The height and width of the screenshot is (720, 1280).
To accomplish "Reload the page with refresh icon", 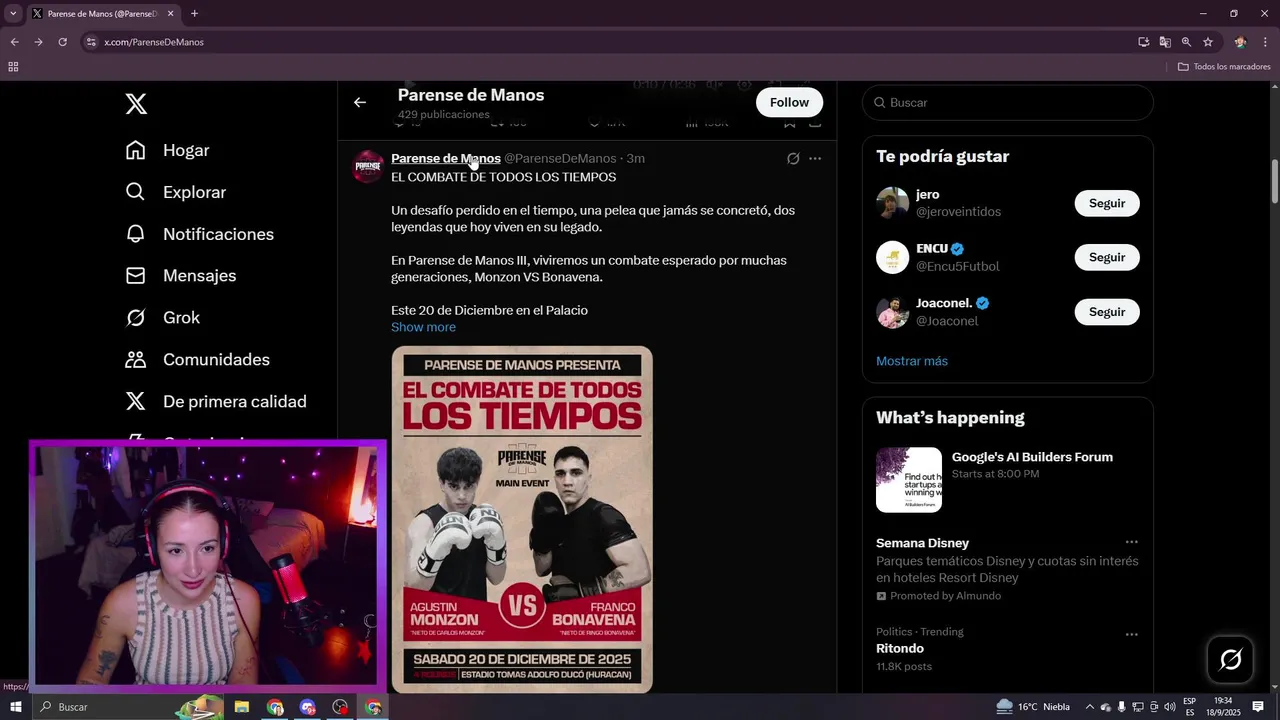I will click(62, 42).
